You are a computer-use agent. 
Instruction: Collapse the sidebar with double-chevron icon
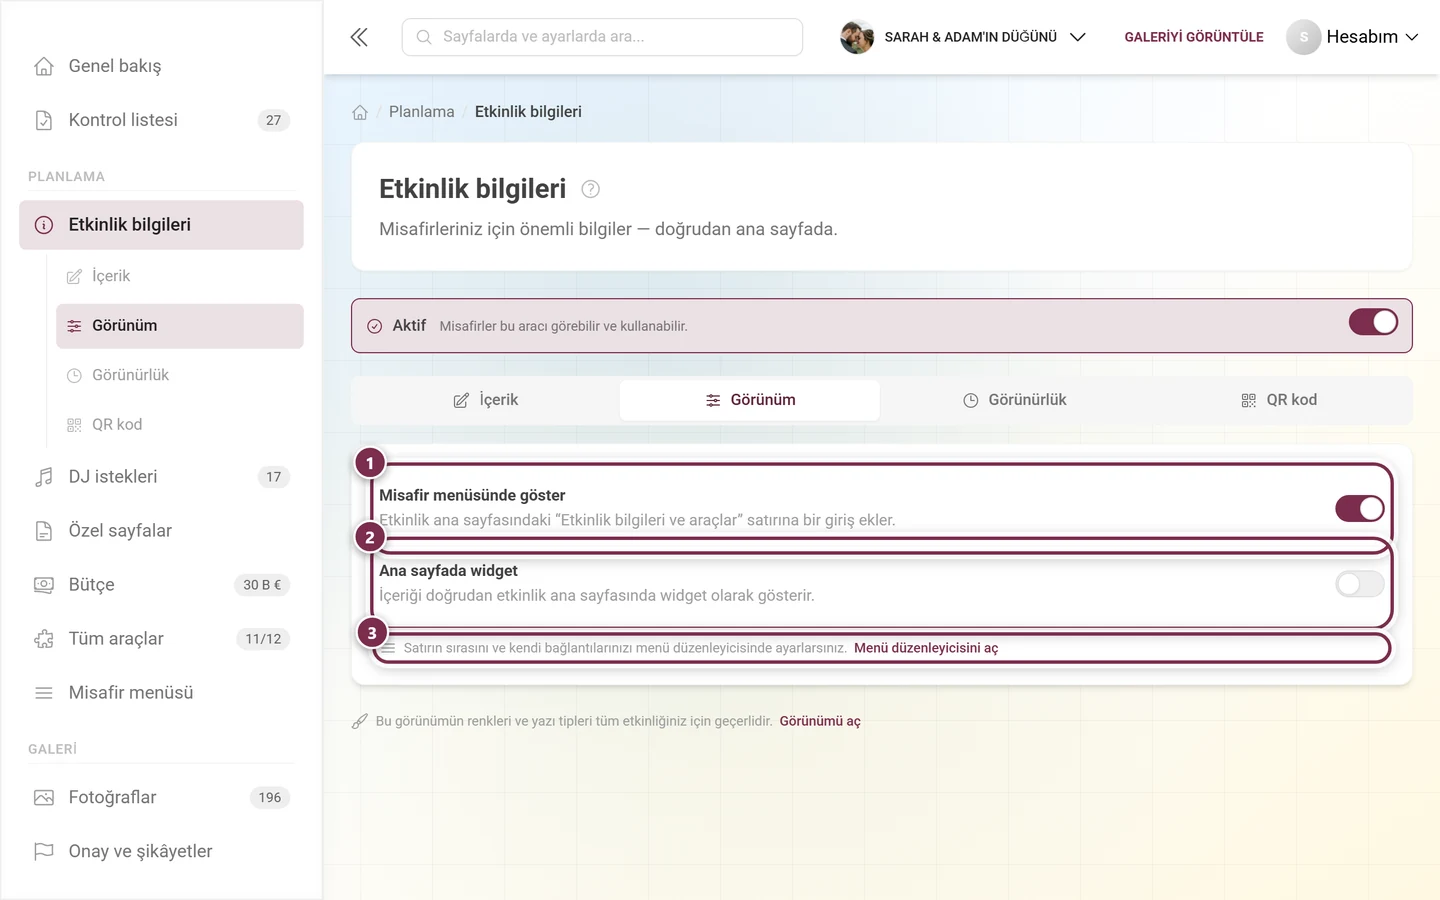[x=359, y=37]
